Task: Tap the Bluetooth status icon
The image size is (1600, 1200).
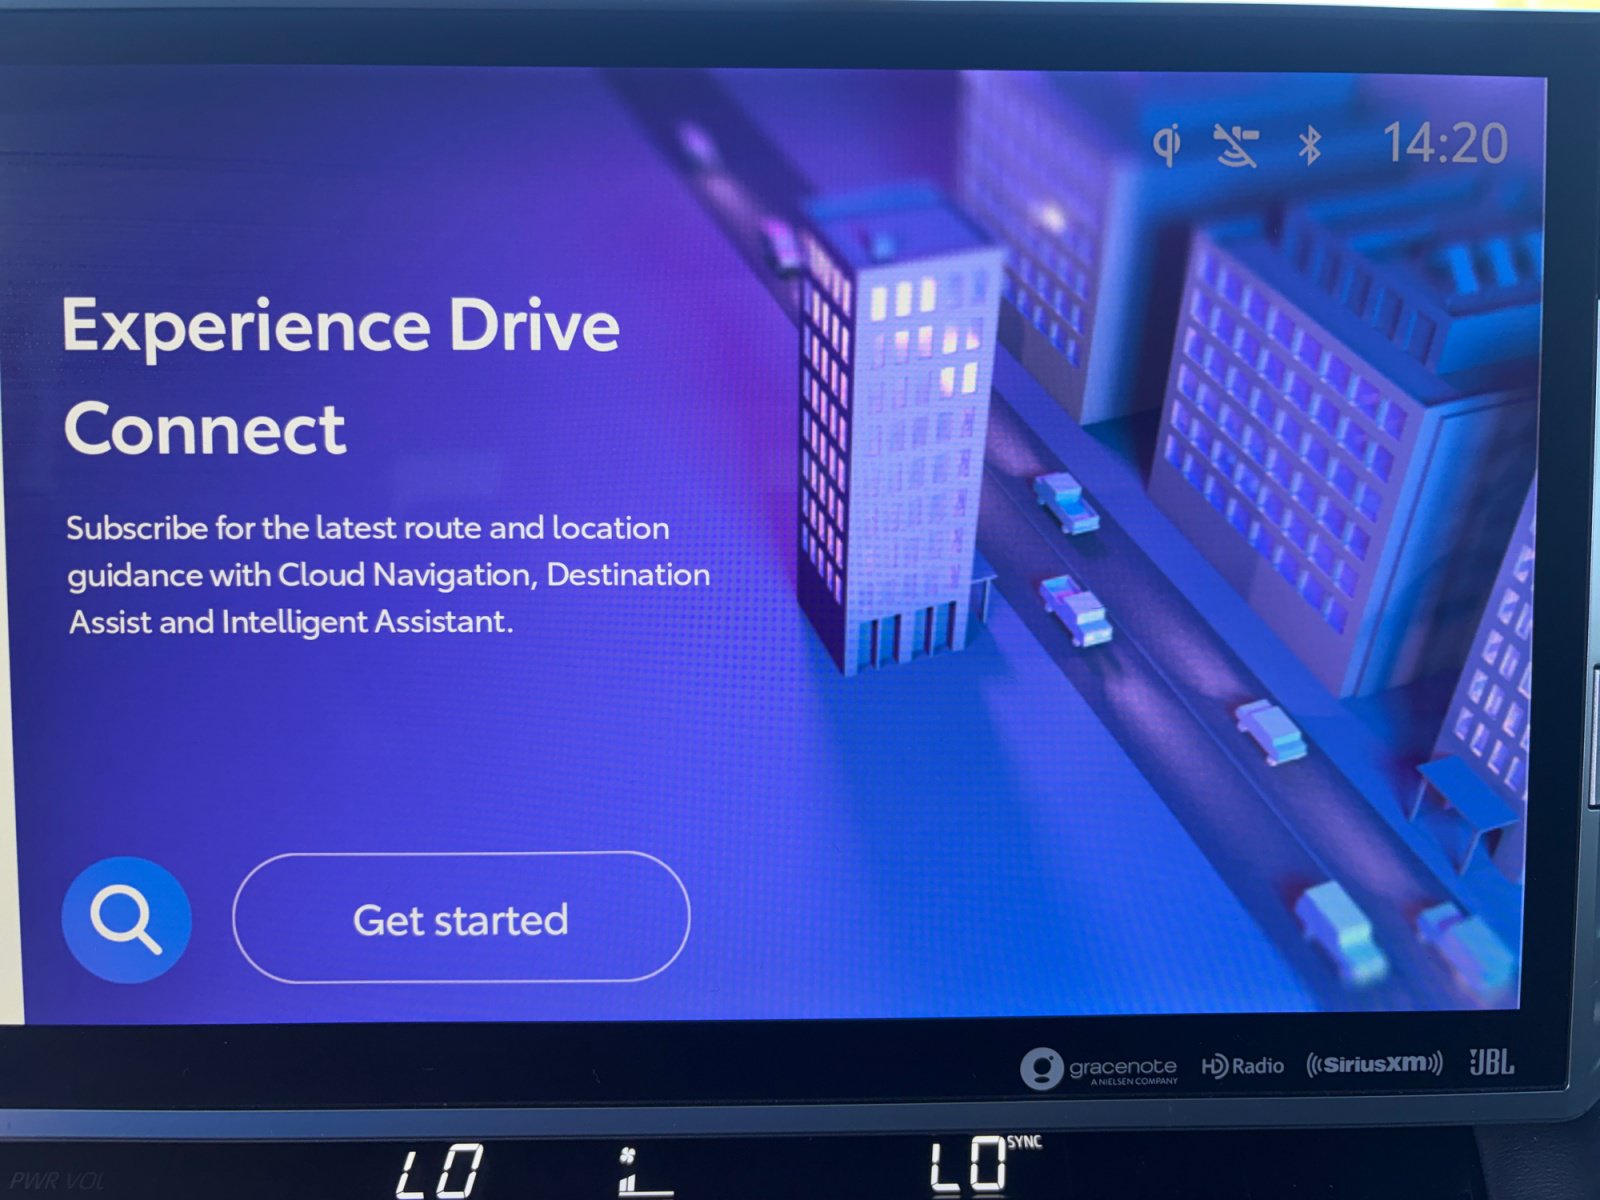Action: click(1309, 146)
